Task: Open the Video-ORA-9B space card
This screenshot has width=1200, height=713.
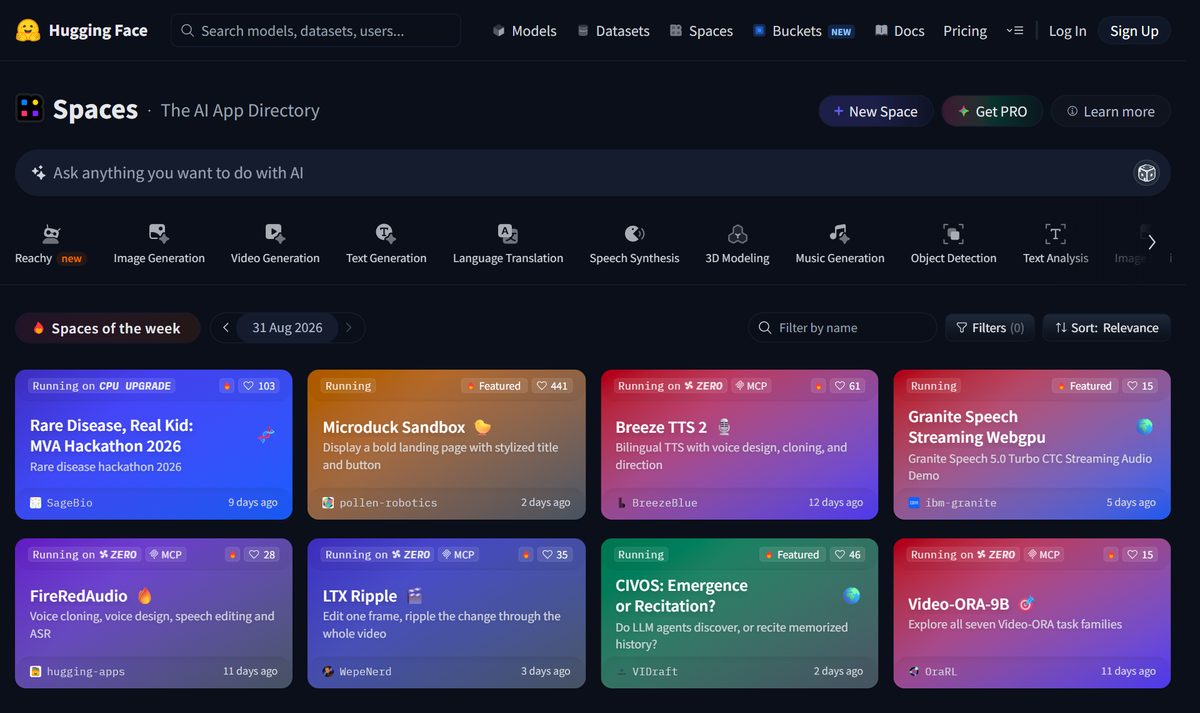Action: [x=1032, y=614]
